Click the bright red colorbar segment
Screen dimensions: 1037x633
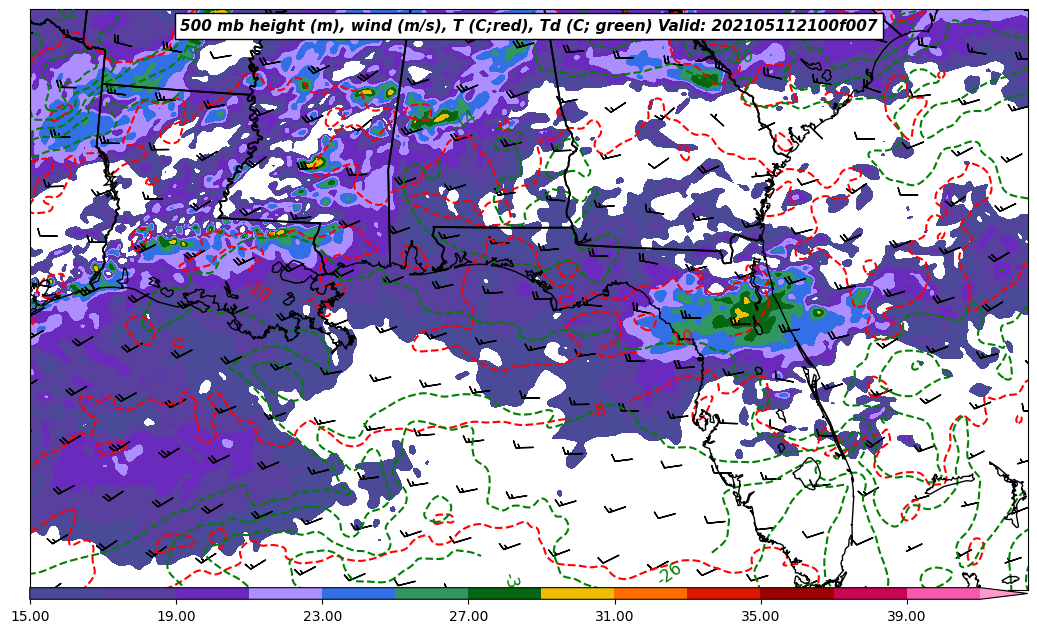point(723,593)
